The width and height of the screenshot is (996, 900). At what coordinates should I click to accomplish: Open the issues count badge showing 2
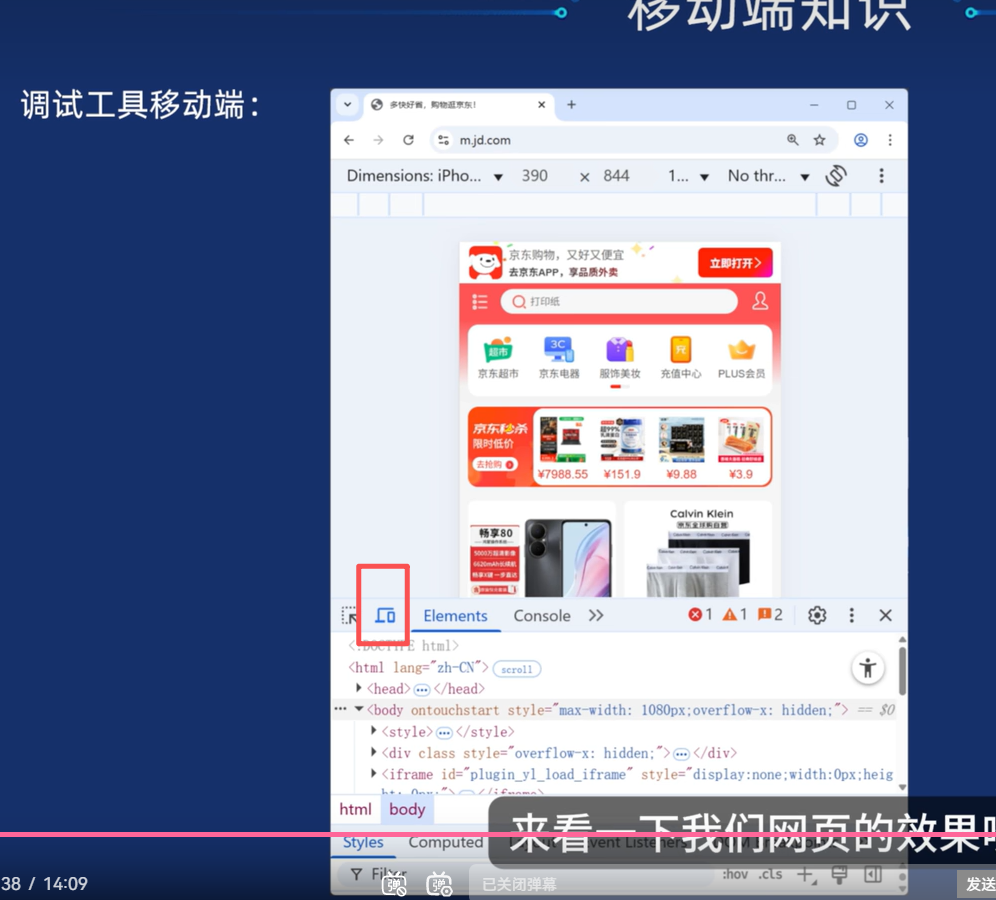pyautogui.click(x=770, y=614)
